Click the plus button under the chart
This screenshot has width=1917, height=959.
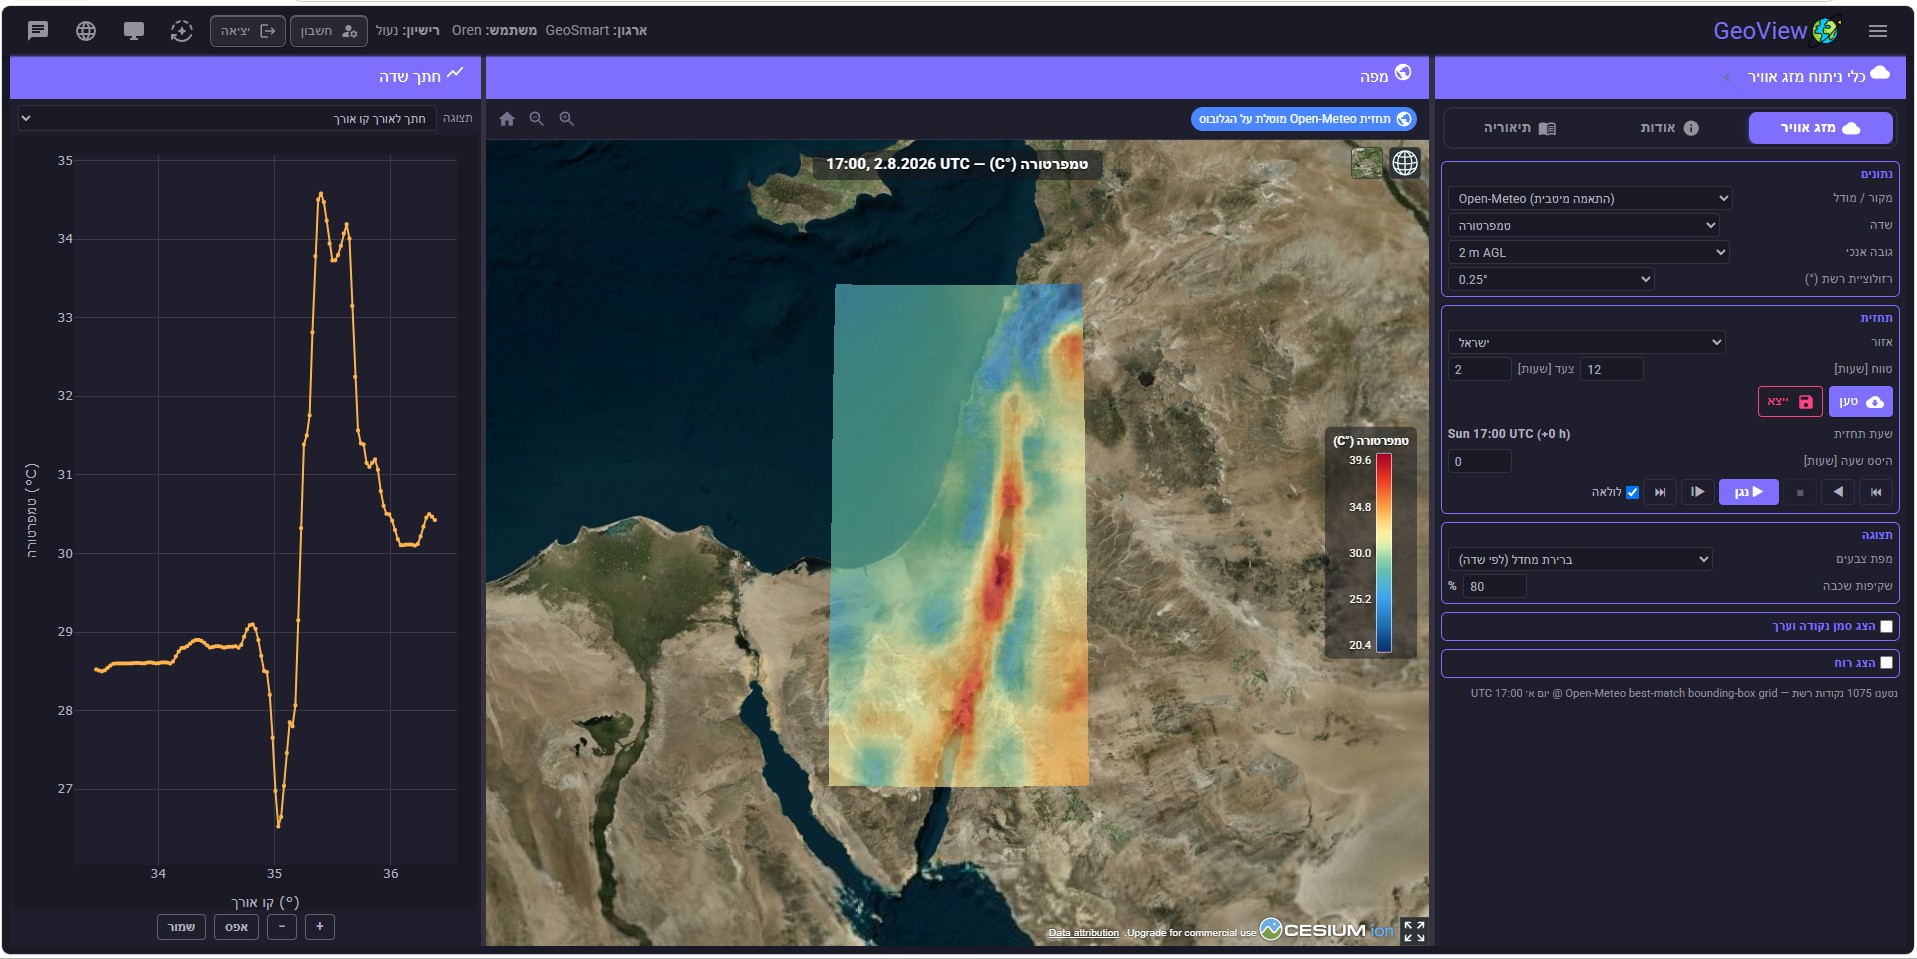320,927
